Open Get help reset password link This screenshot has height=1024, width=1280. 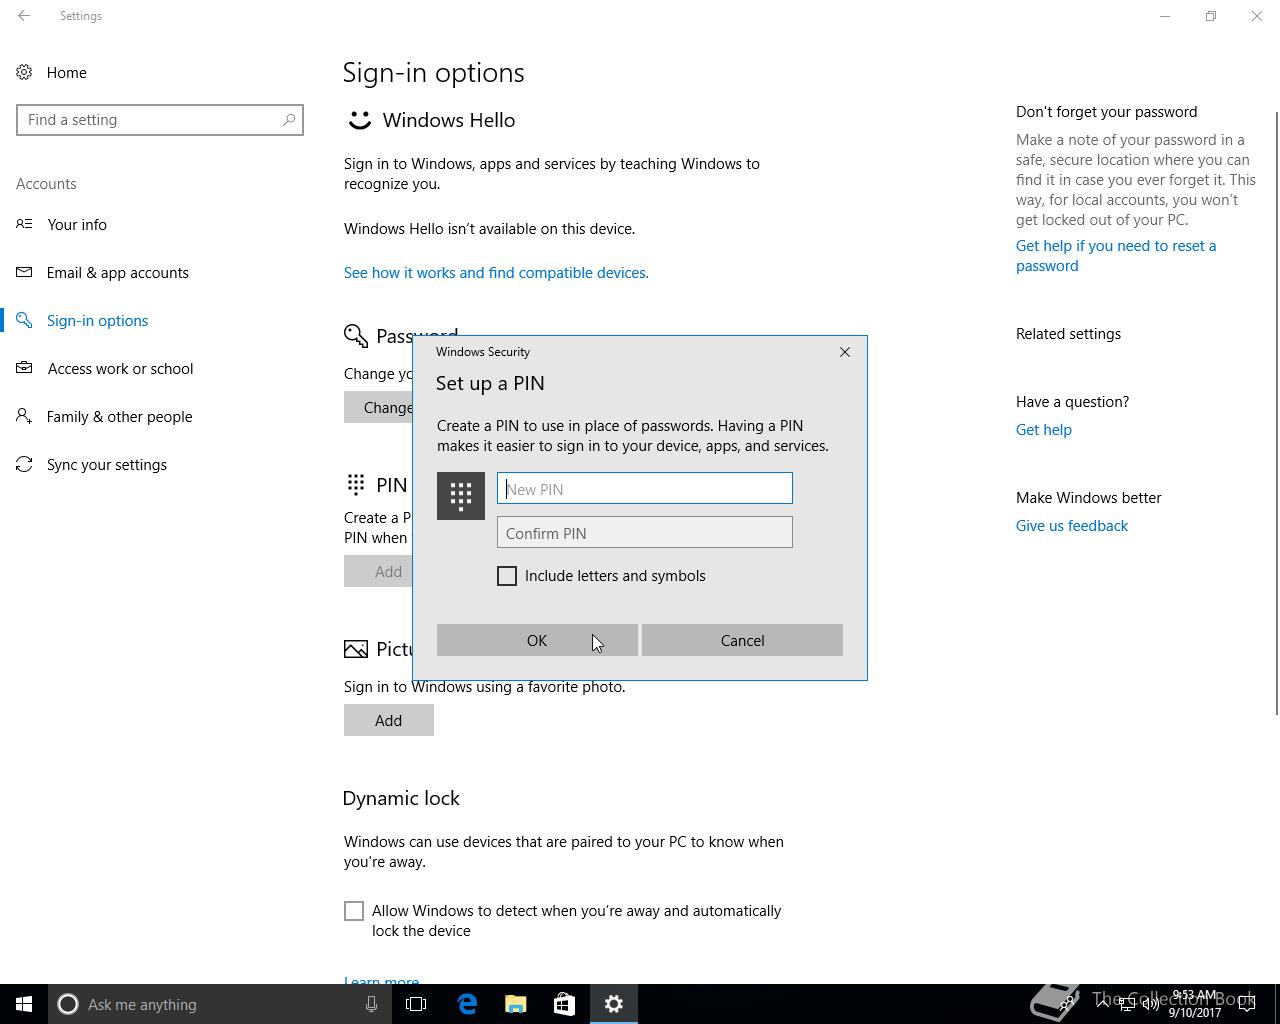point(1116,256)
